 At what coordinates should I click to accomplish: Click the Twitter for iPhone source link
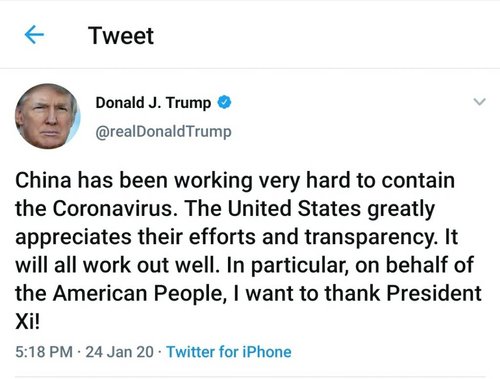(x=229, y=352)
